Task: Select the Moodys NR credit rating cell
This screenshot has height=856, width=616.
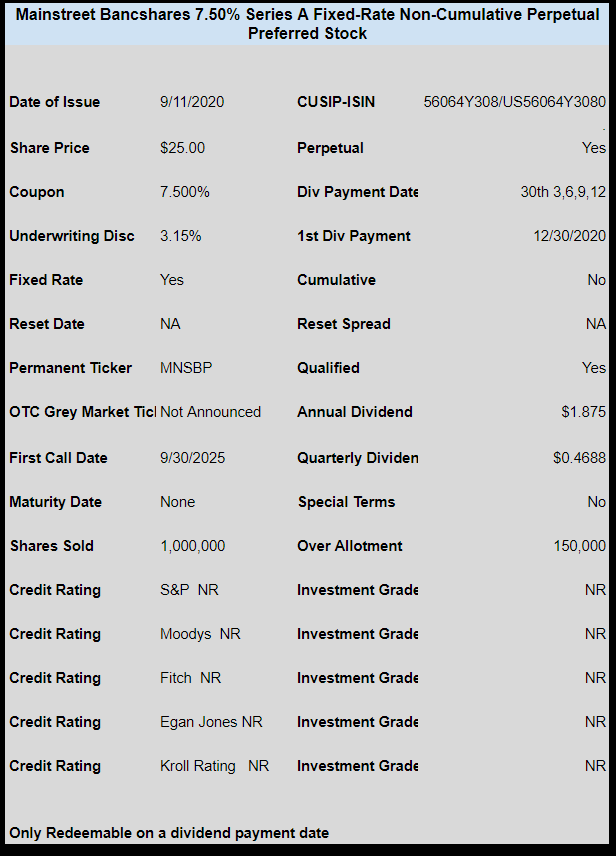Action: [x=200, y=634]
